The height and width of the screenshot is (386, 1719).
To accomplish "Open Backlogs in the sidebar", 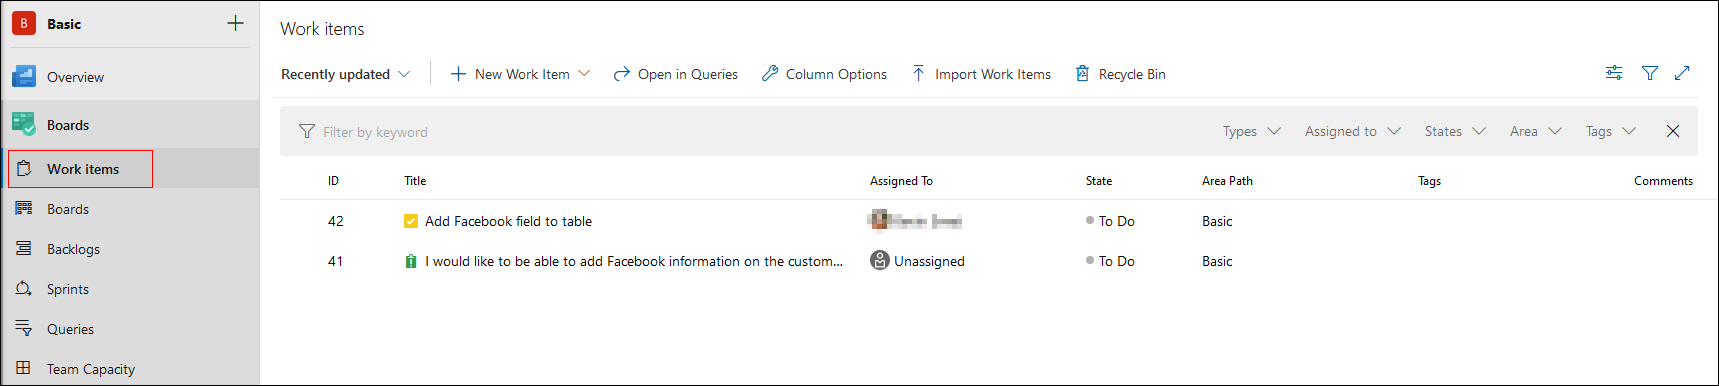I will (73, 249).
